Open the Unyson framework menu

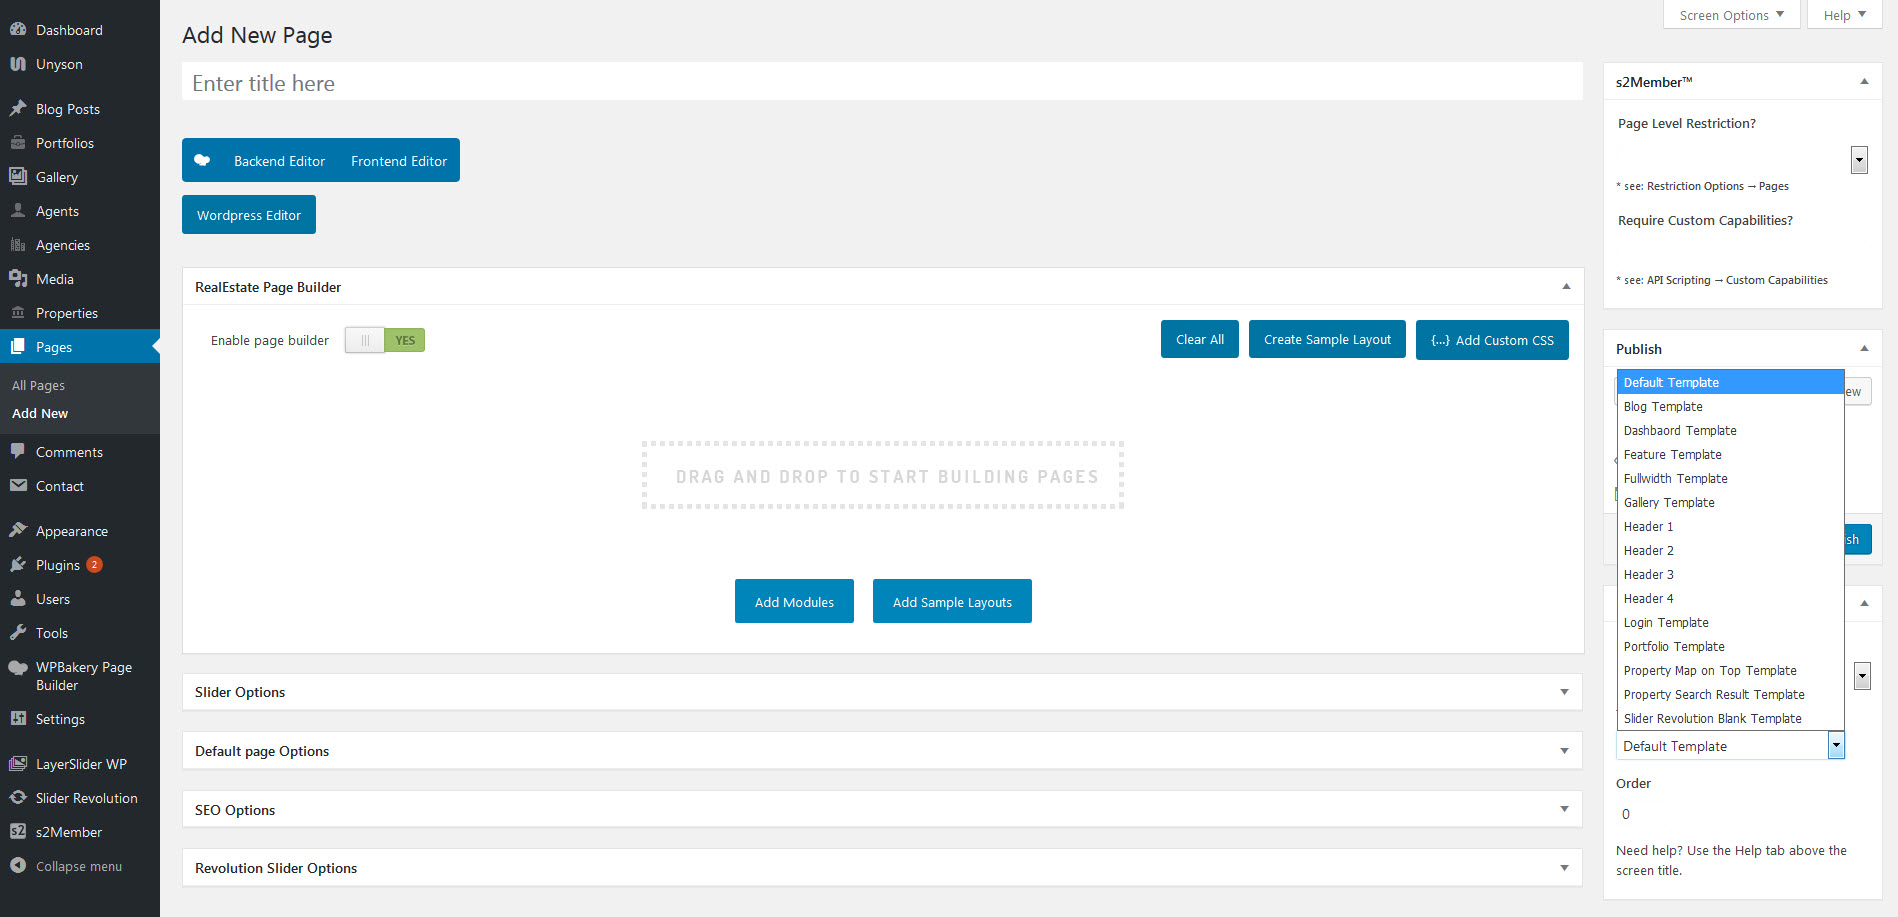[x=57, y=63]
